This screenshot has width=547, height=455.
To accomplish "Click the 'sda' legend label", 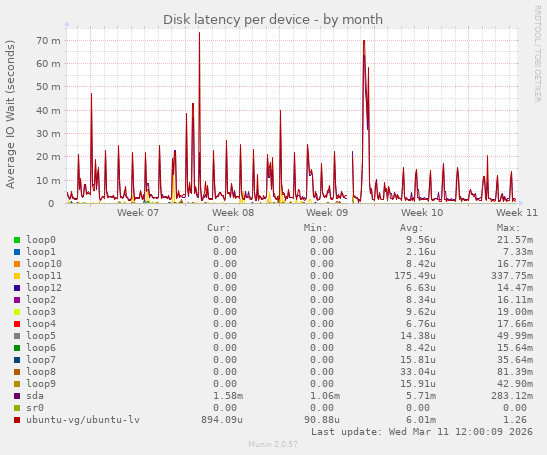I will tap(35, 396).
